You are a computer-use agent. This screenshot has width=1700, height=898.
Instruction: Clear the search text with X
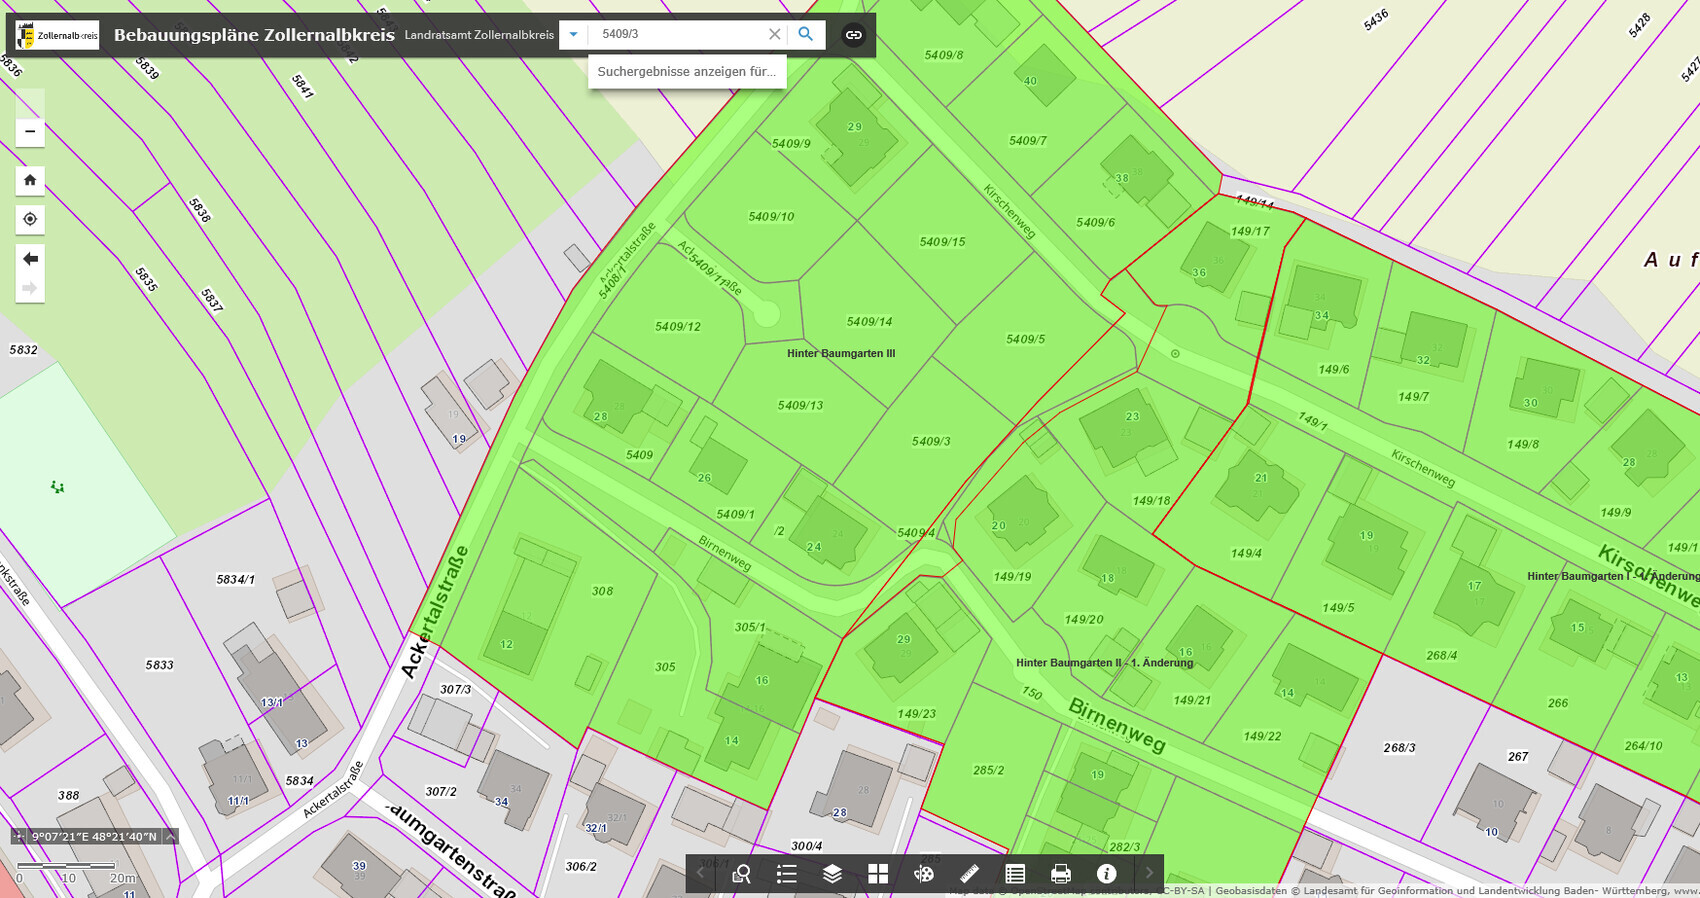pyautogui.click(x=774, y=34)
